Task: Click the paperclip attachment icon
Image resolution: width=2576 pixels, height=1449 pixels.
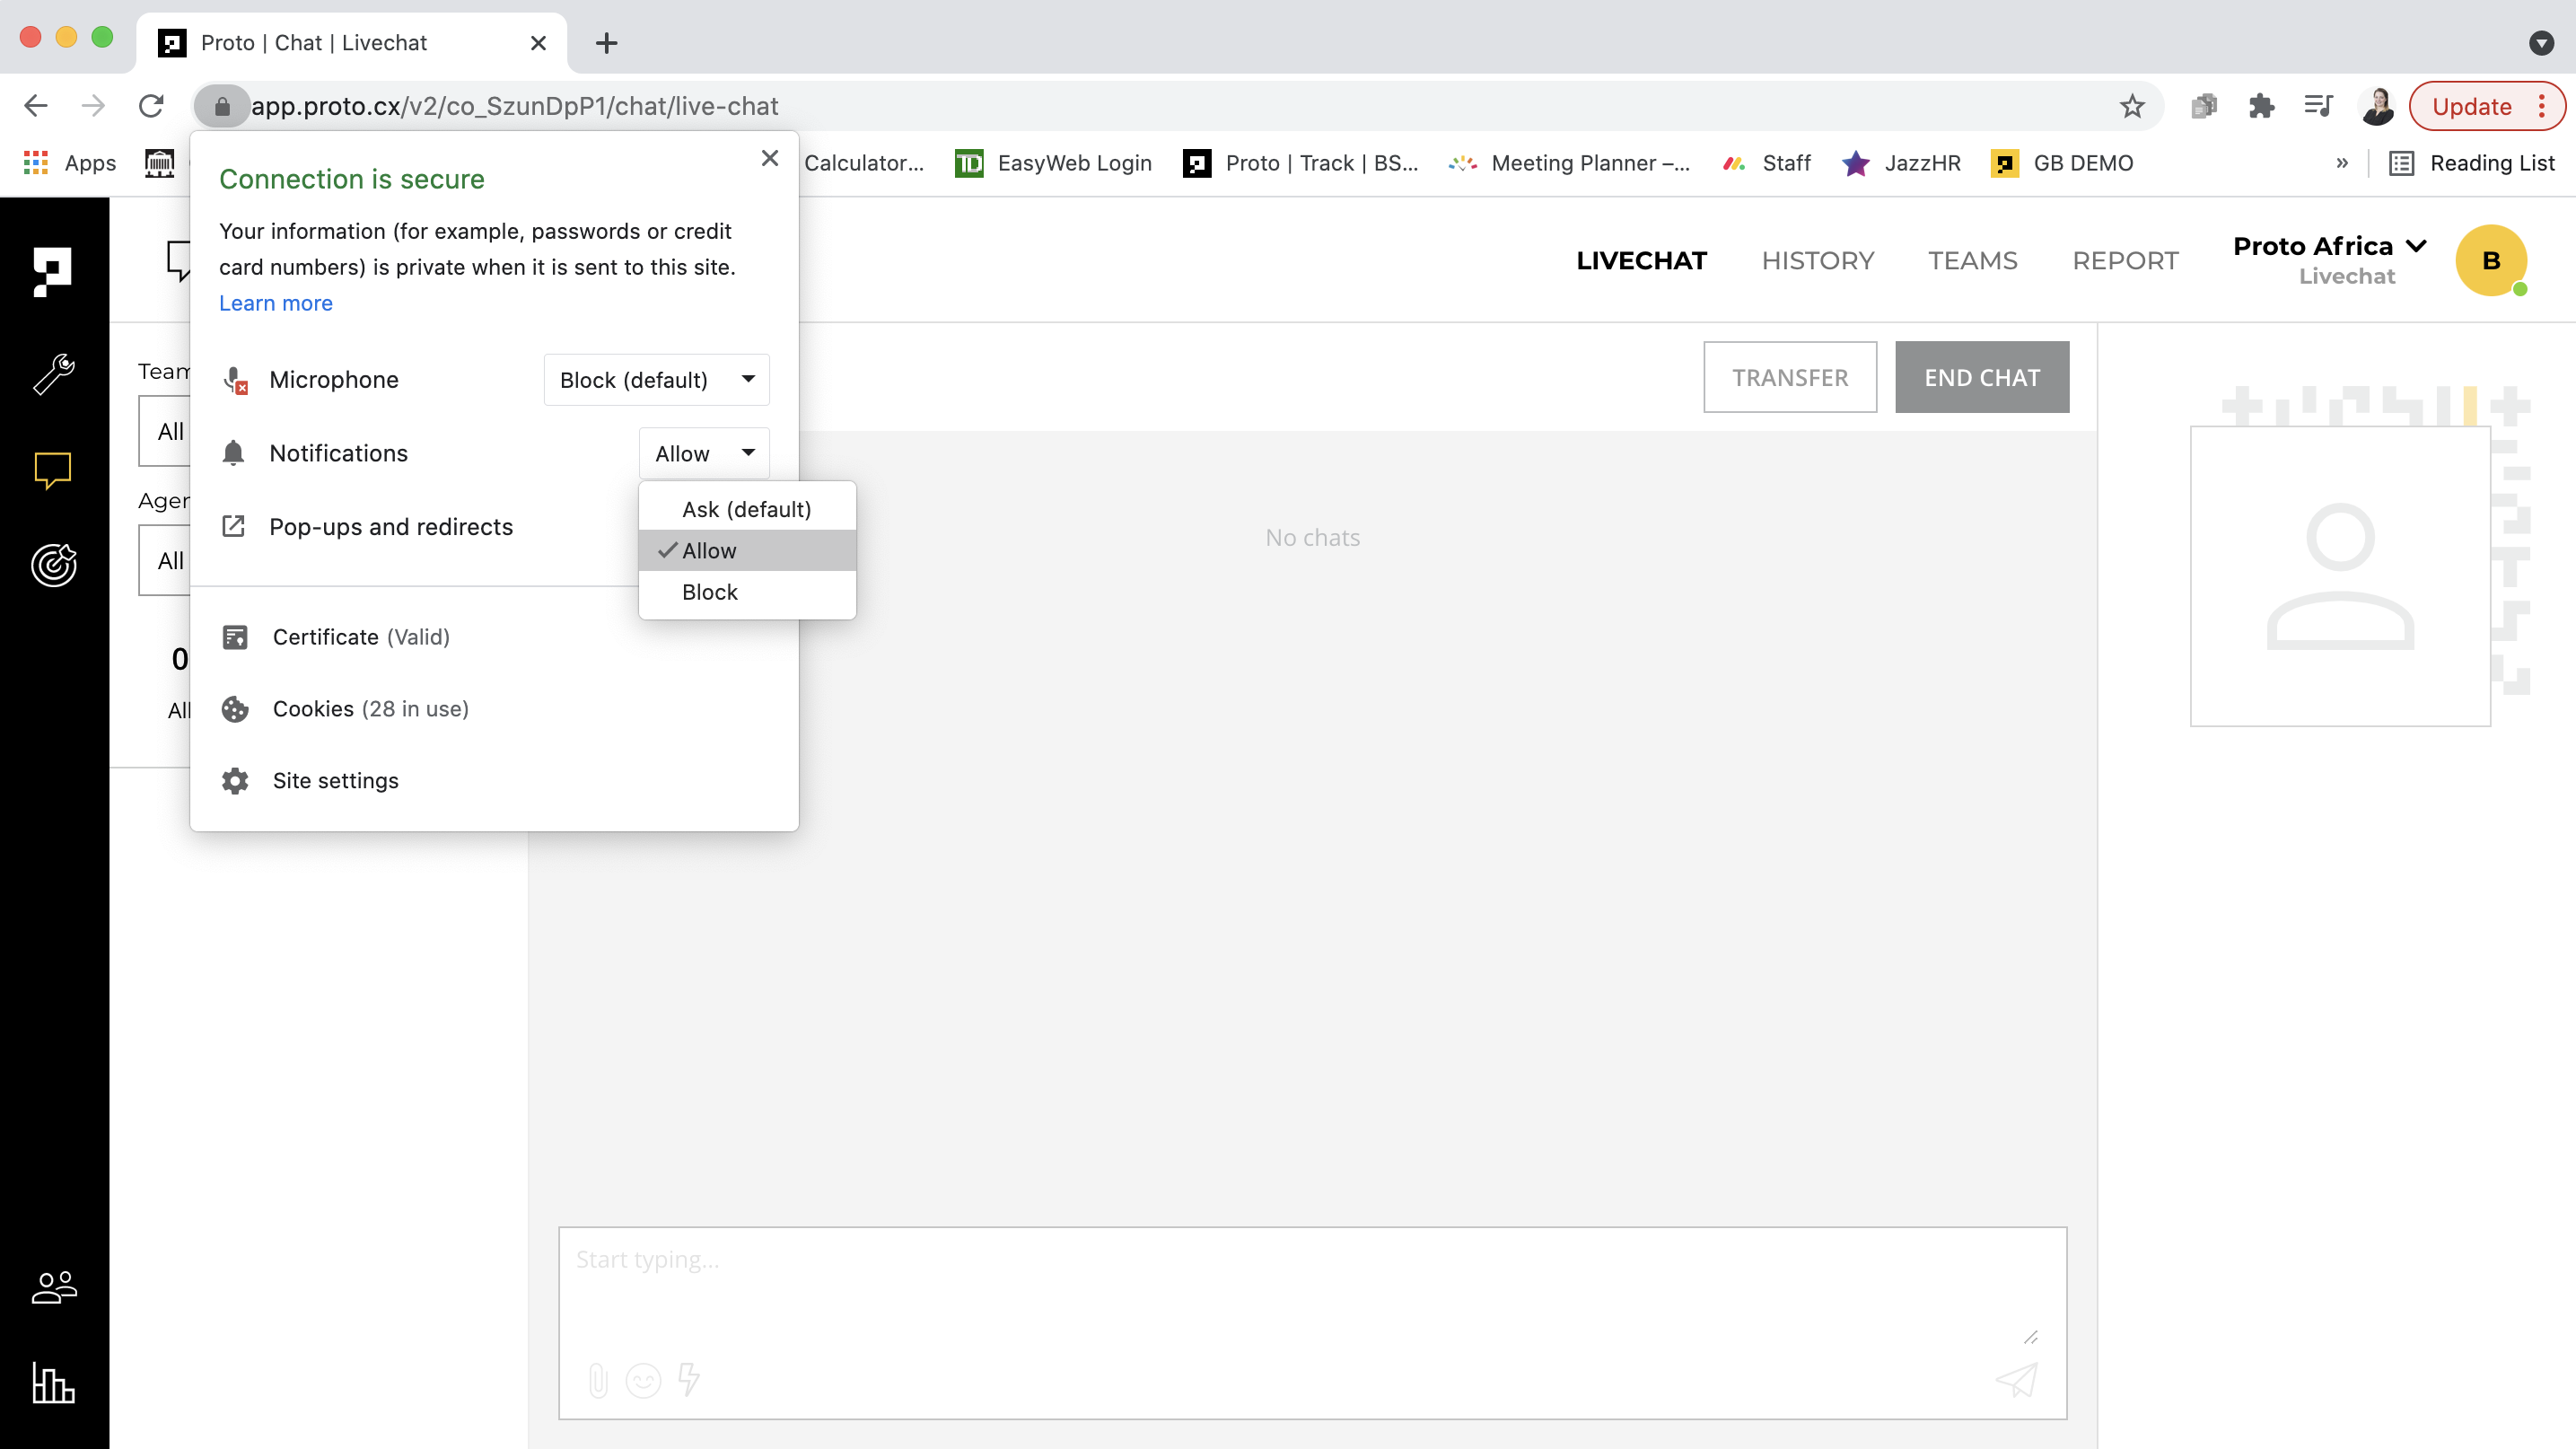Action: click(x=598, y=1381)
